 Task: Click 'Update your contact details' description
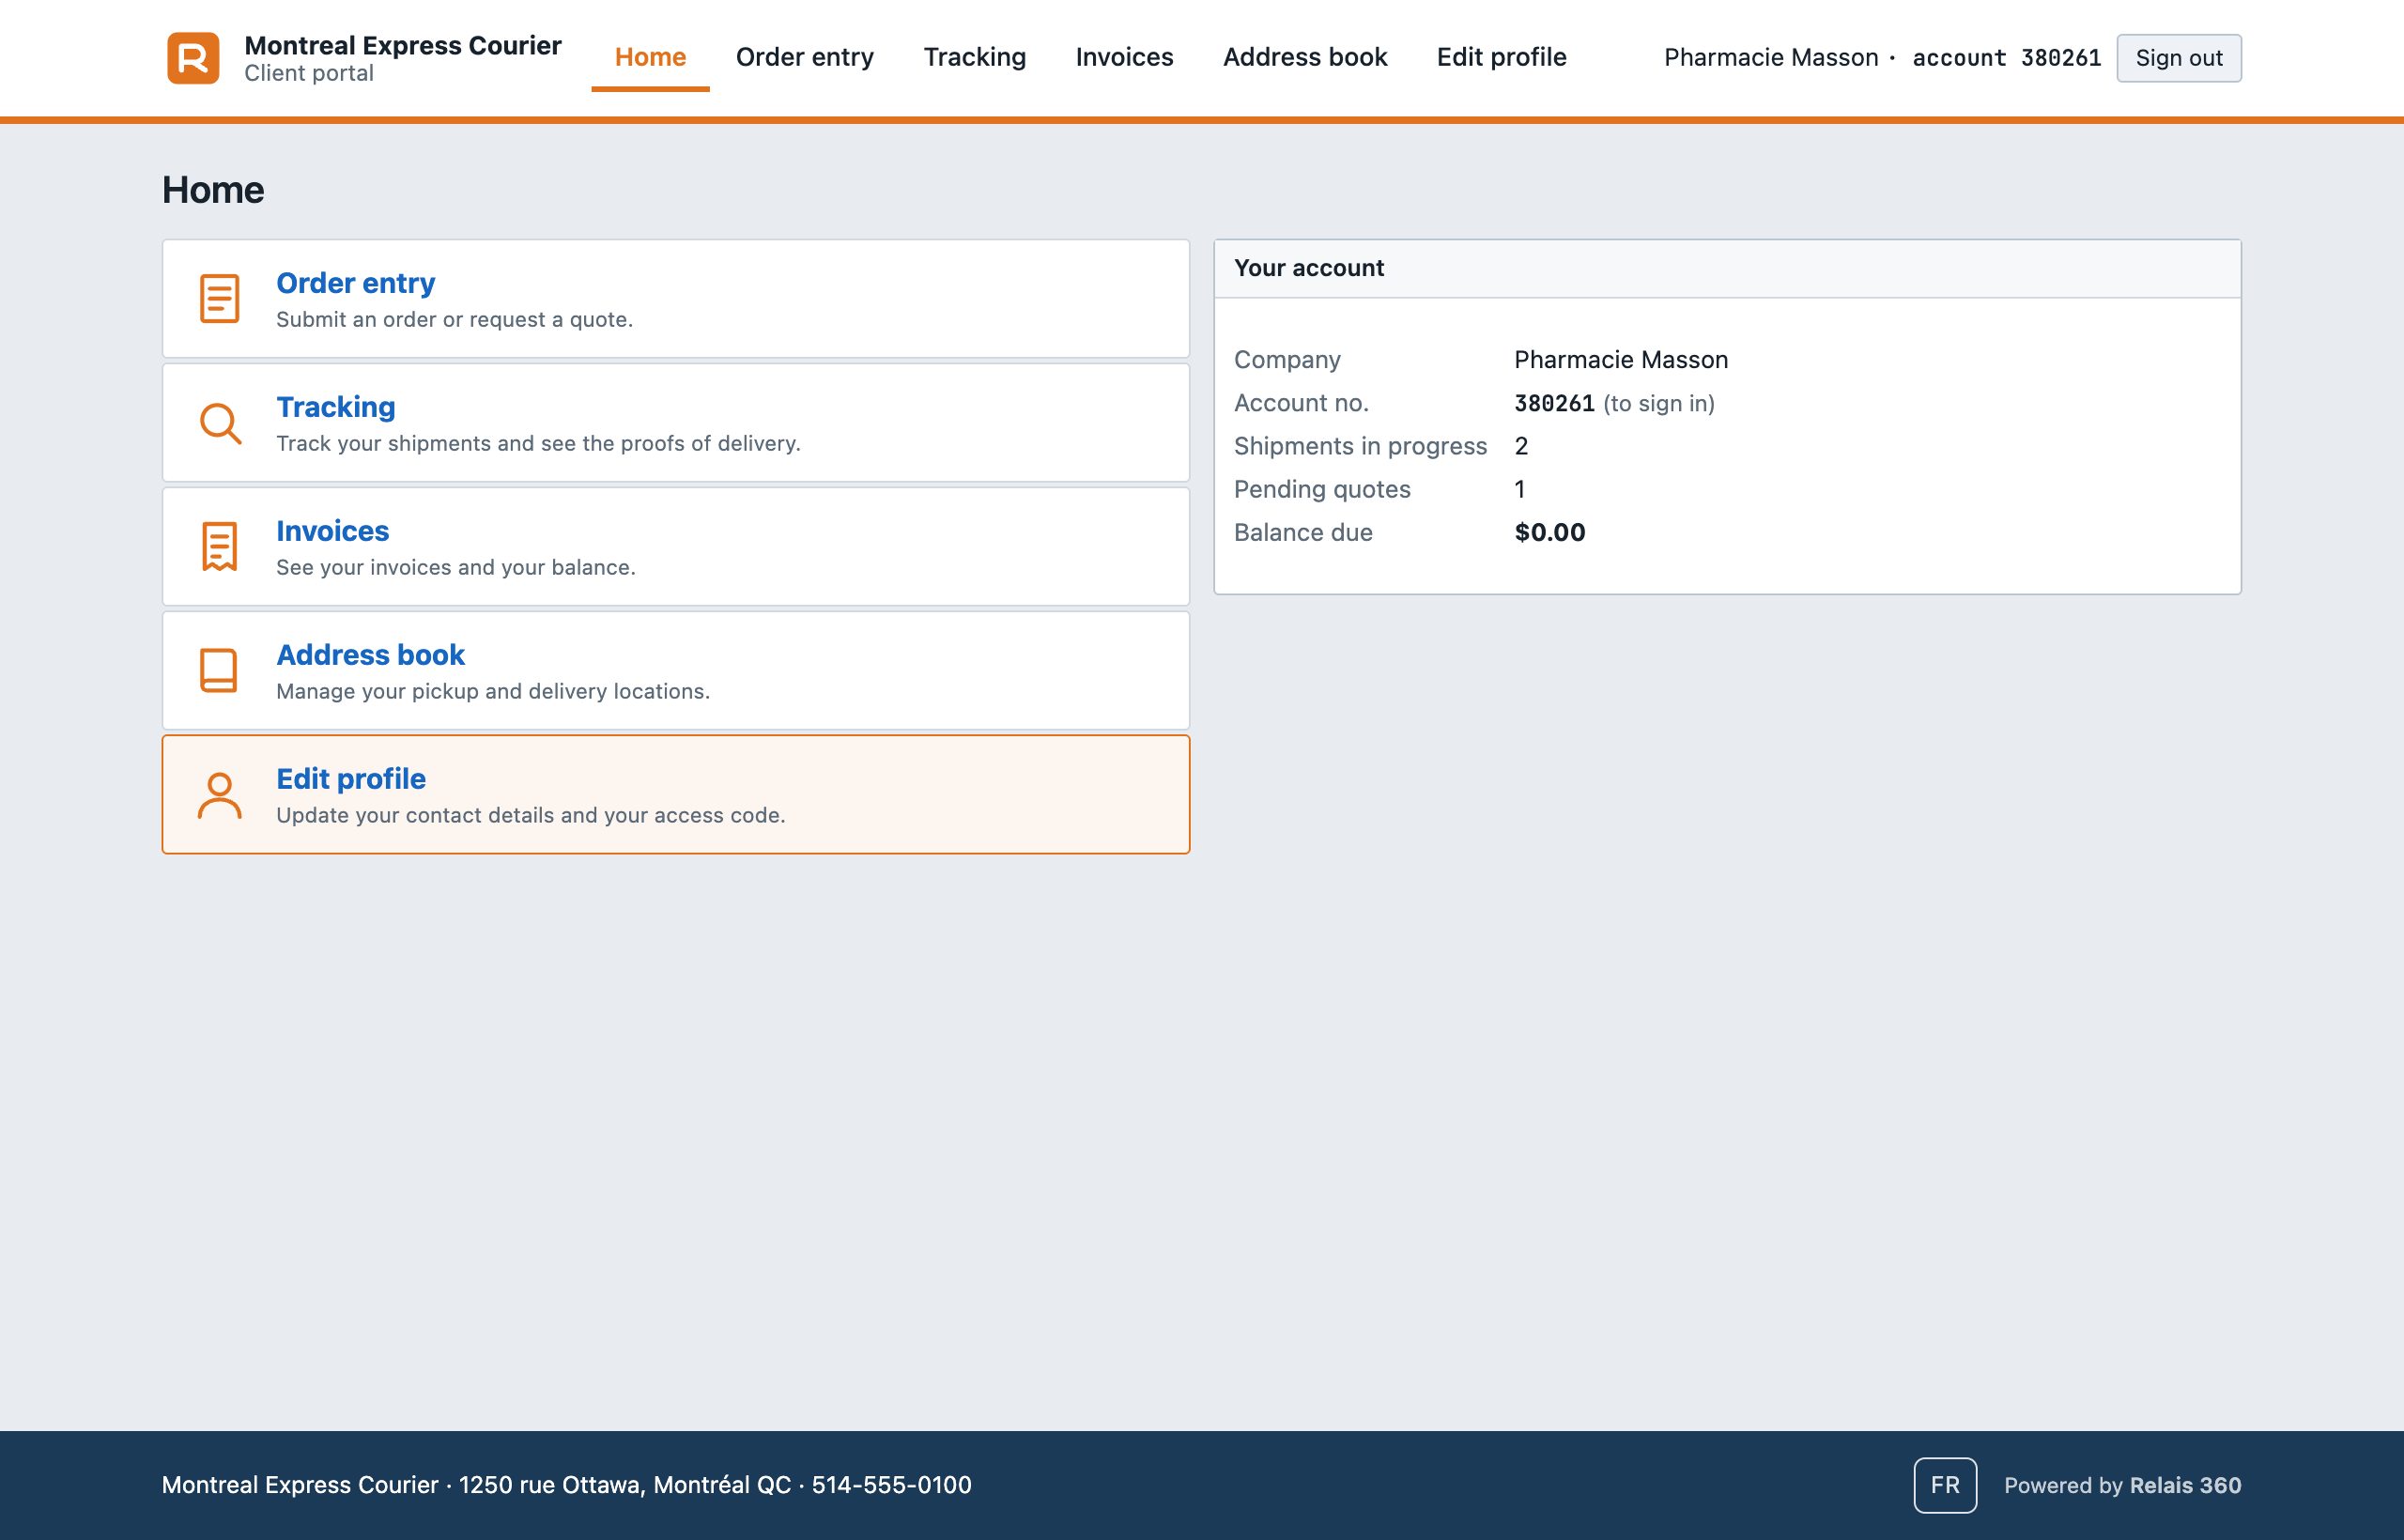coord(530,815)
